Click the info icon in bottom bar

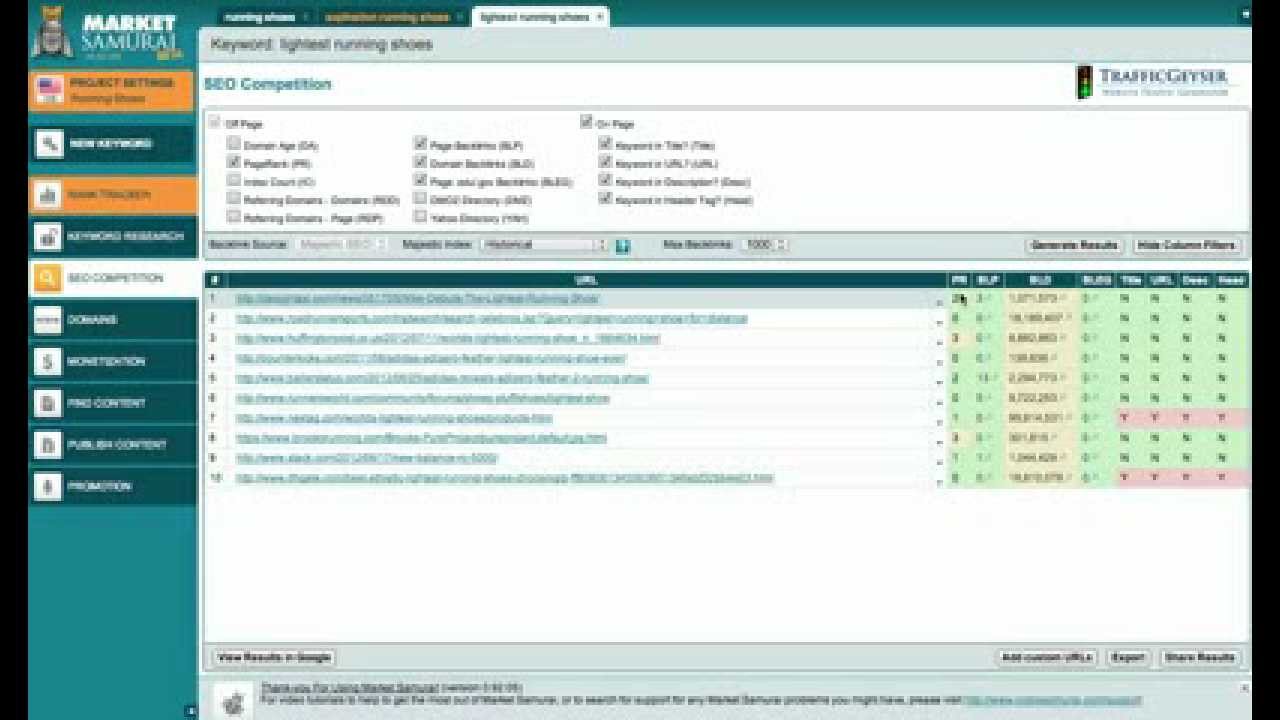pyautogui.click(x=234, y=701)
